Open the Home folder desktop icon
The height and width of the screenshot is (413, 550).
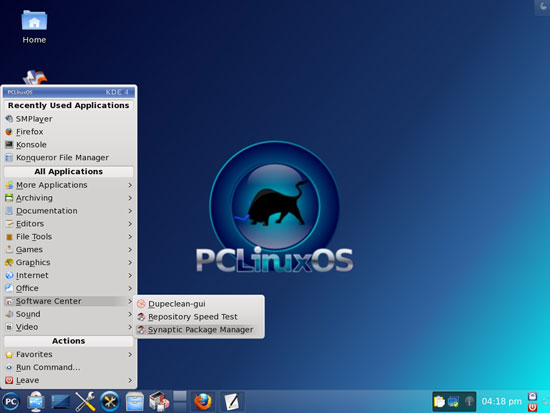[34, 27]
